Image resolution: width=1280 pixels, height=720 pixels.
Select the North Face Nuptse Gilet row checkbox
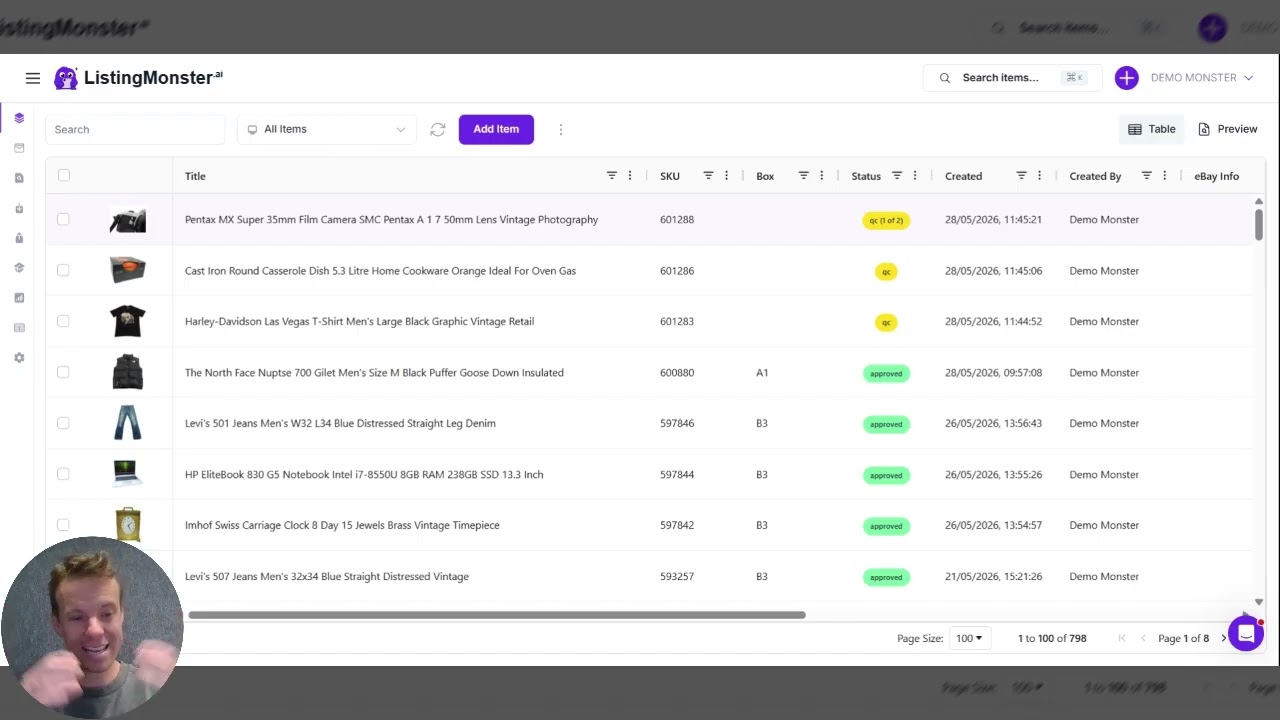63,373
